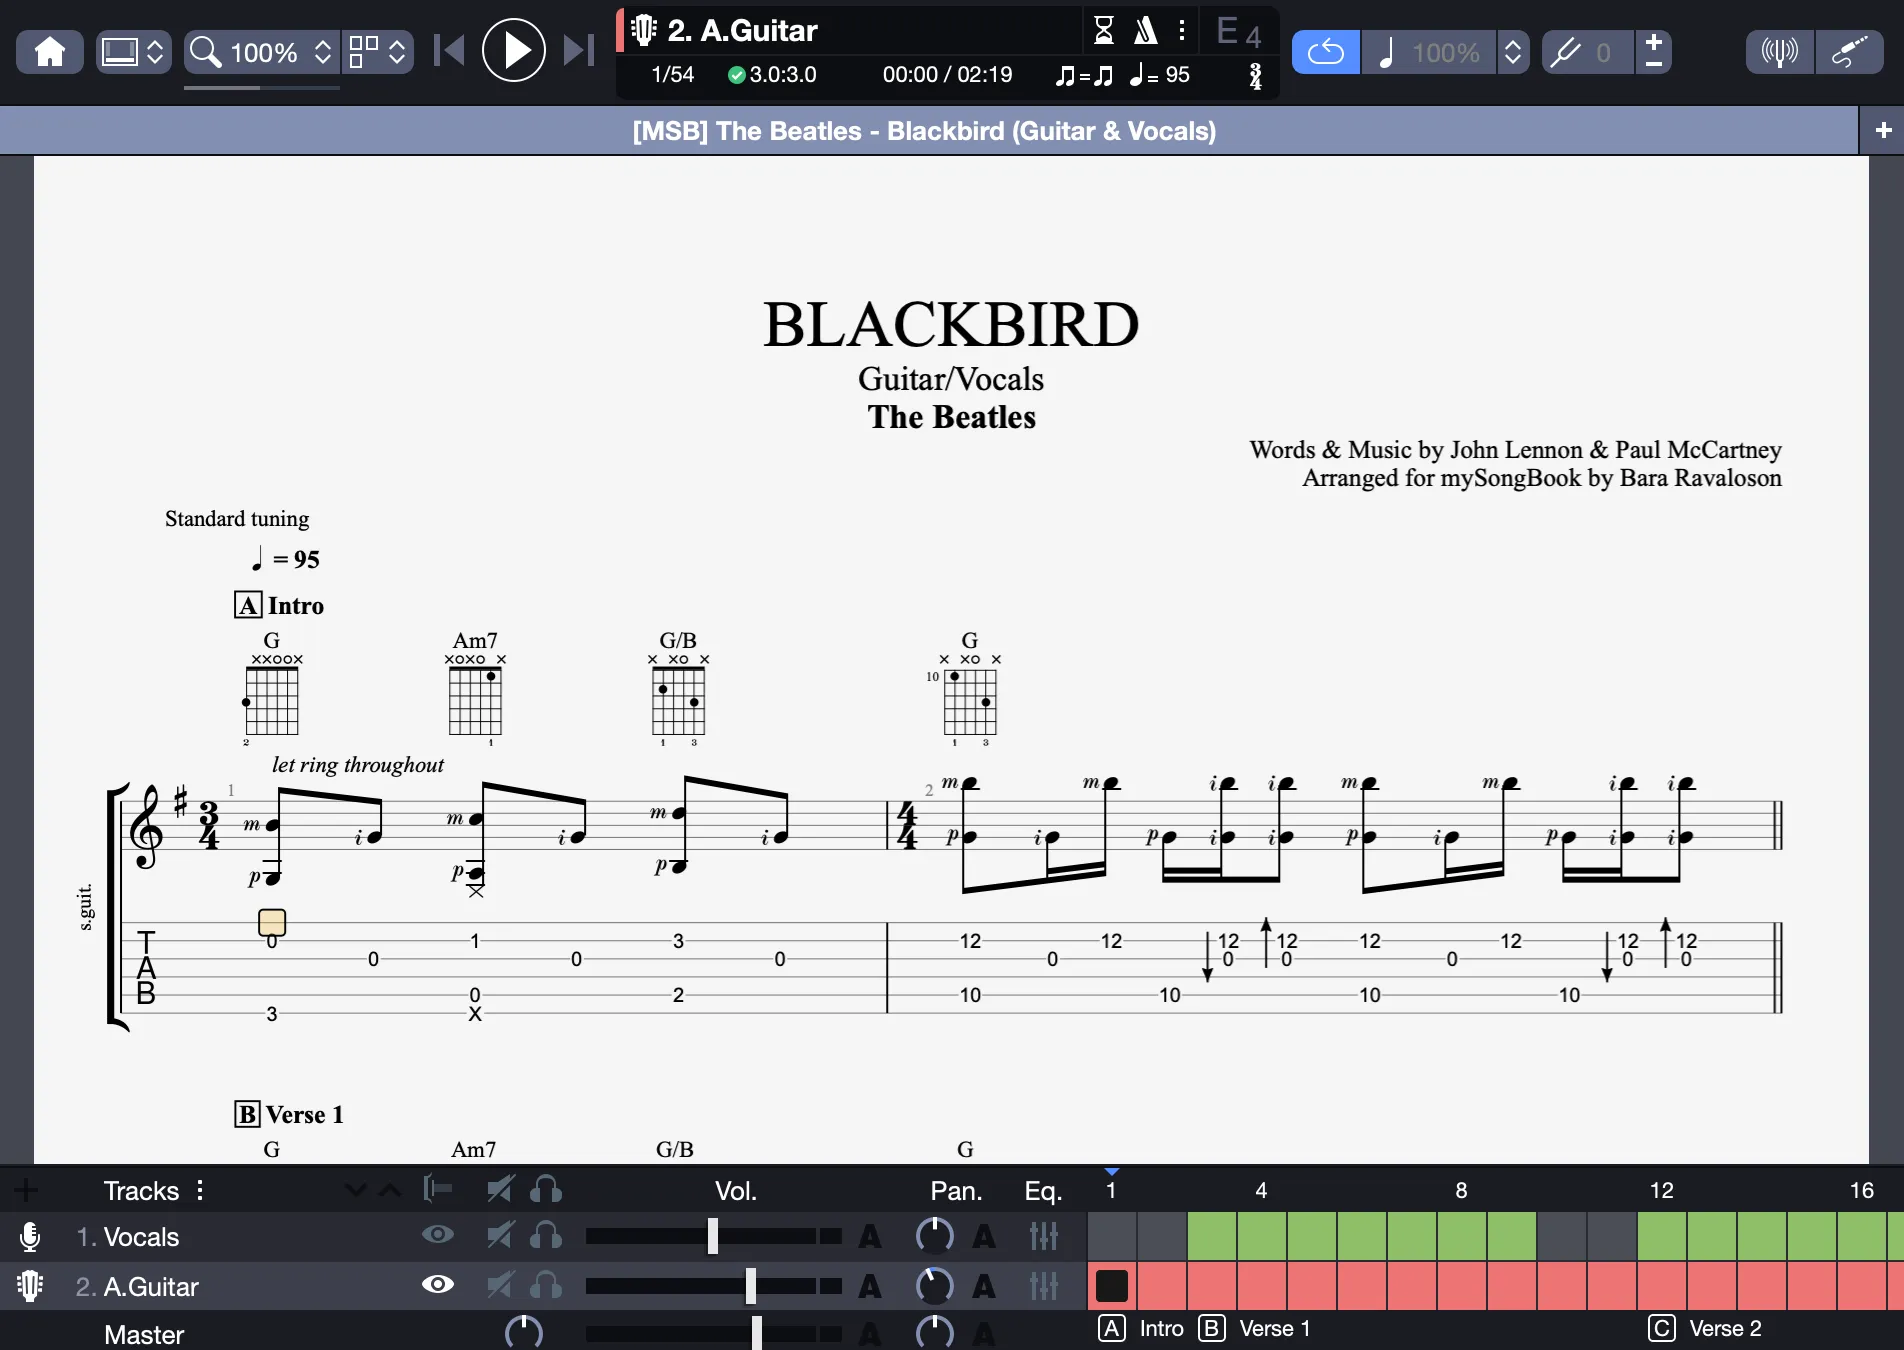
Task: Jump to the previous bar
Action: pos(449,50)
